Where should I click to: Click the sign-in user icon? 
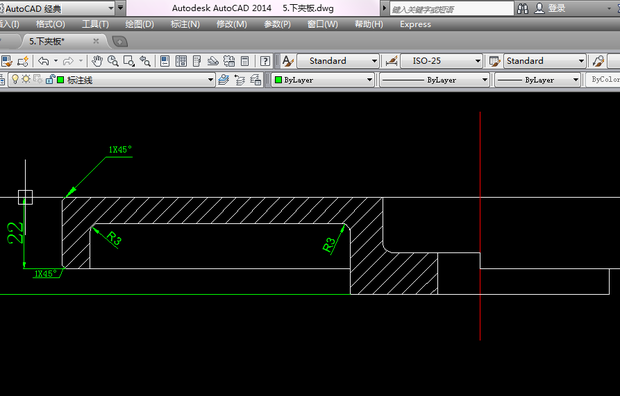tap(539, 8)
